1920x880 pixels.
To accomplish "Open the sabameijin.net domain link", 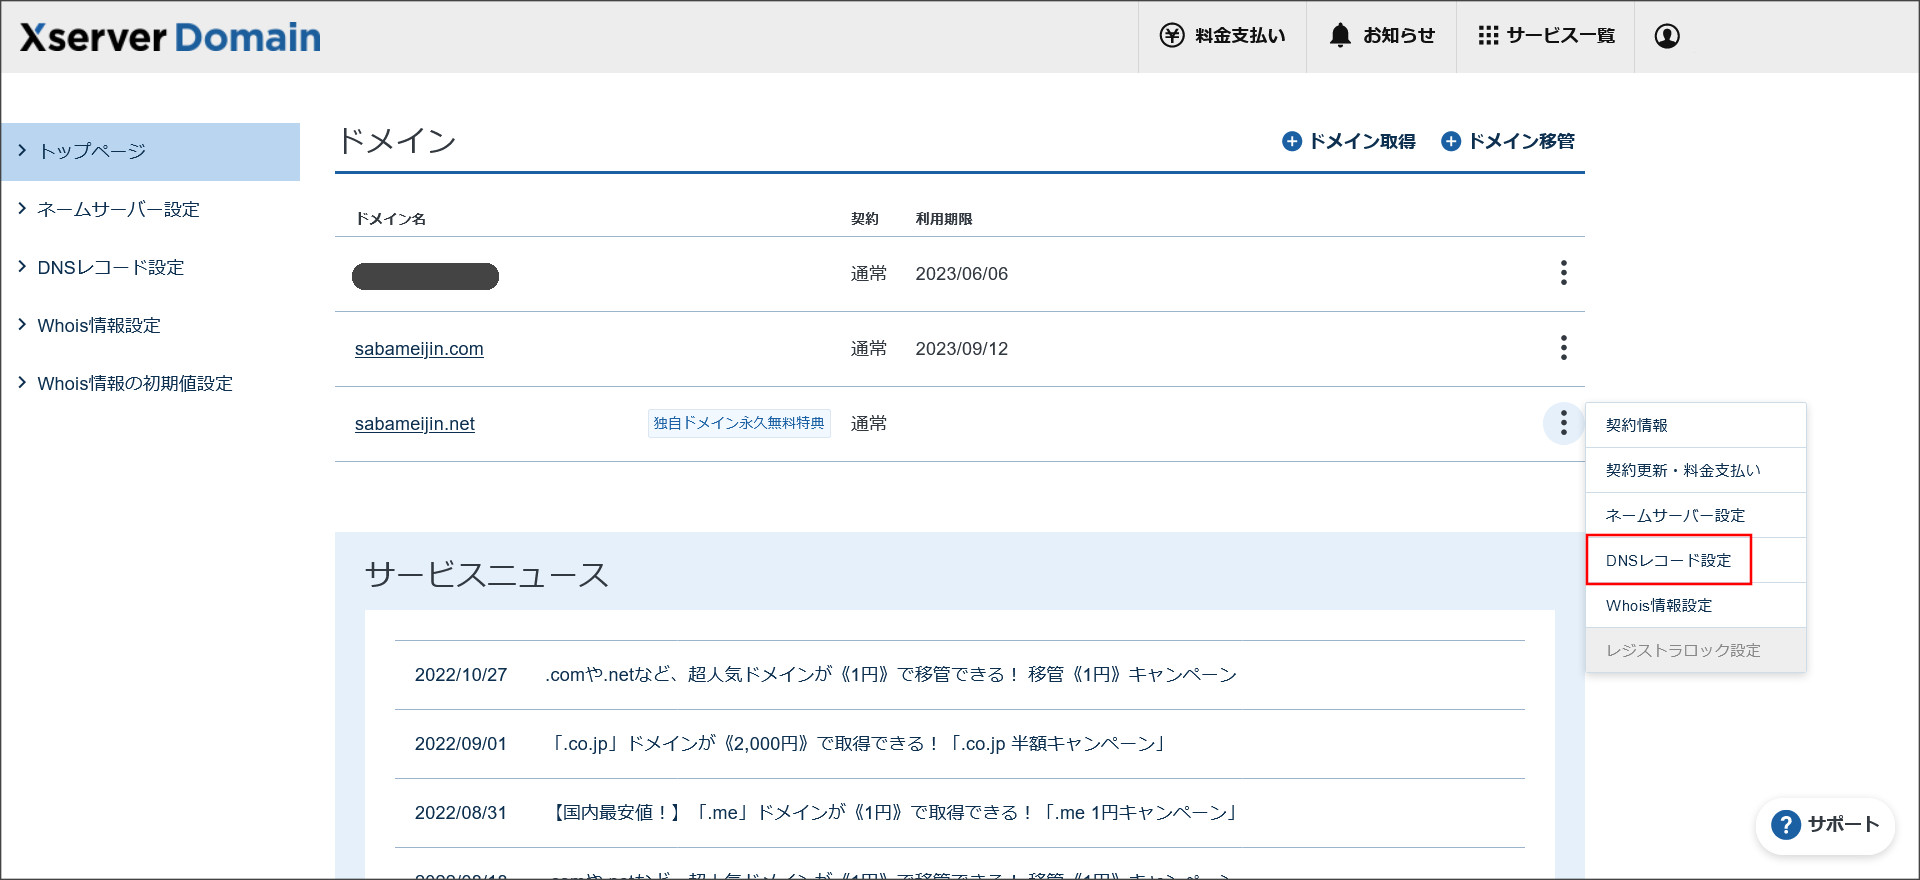I will [x=415, y=424].
